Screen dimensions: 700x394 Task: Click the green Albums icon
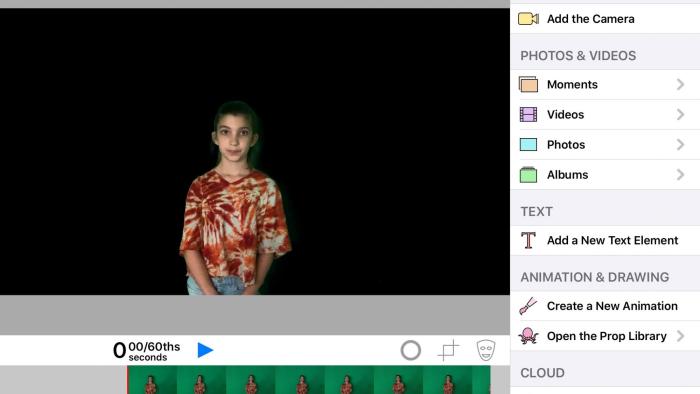point(528,174)
